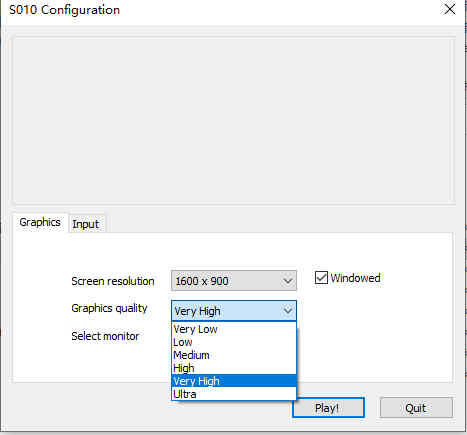Click the Windowed label text

355,278
